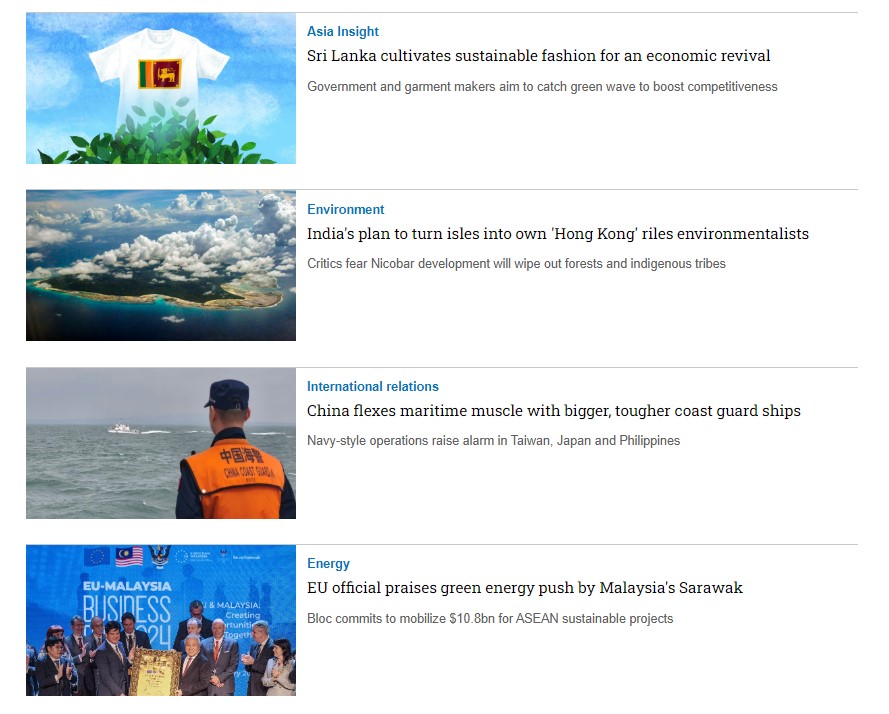Click the distant ship in coast guard photo
Screen dimensions: 889x714
123,428
